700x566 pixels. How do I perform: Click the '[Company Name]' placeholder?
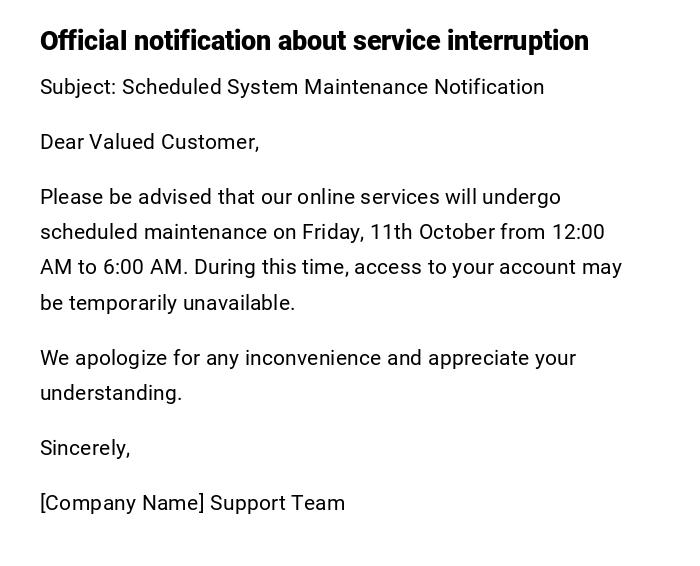click(122, 503)
